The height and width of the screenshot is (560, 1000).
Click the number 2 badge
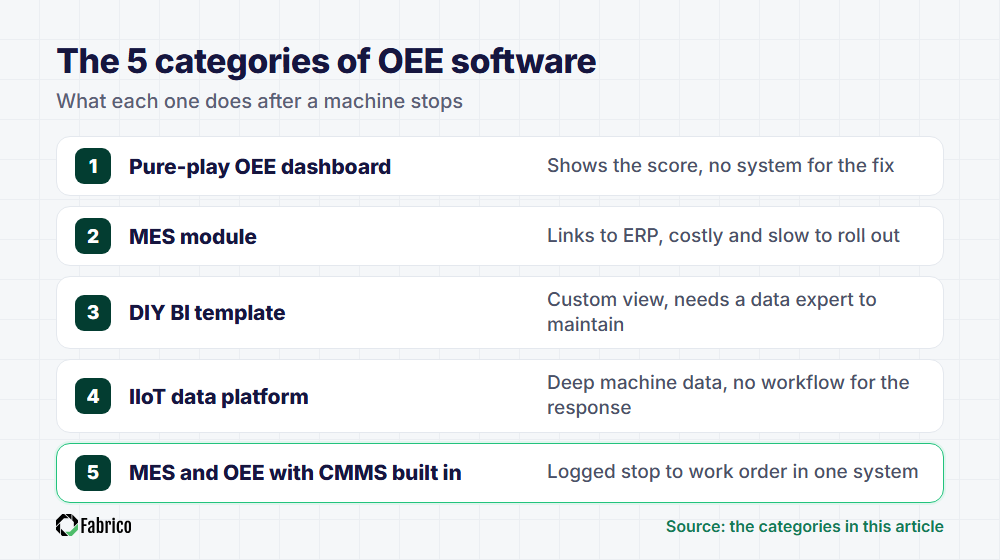[93, 237]
